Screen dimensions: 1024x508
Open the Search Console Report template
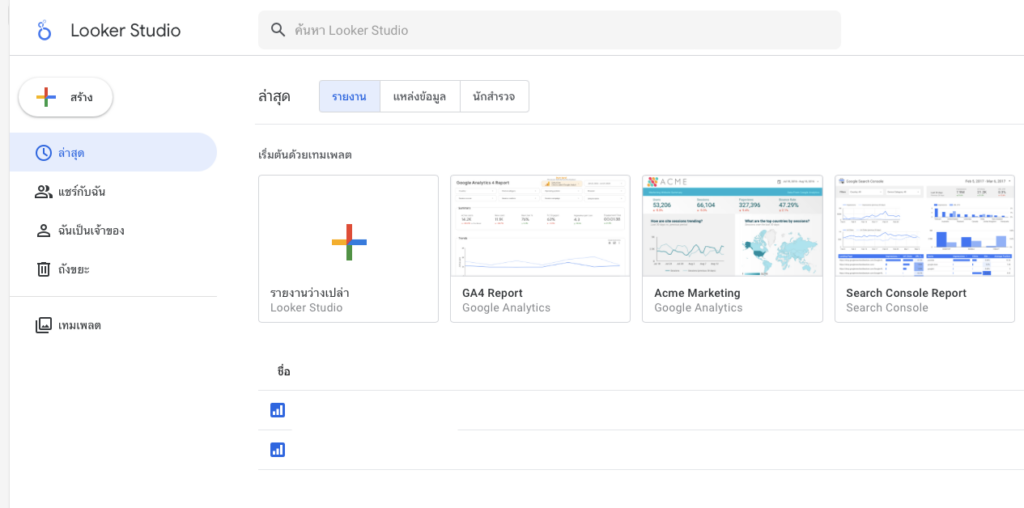(x=924, y=226)
